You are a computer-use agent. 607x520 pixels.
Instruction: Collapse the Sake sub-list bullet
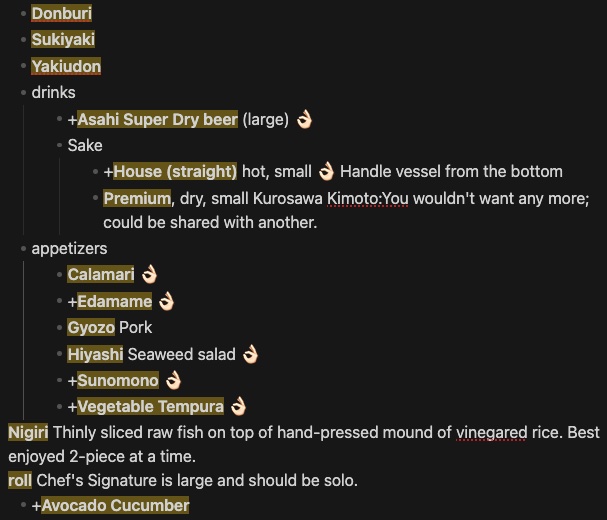[x=58, y=146]
